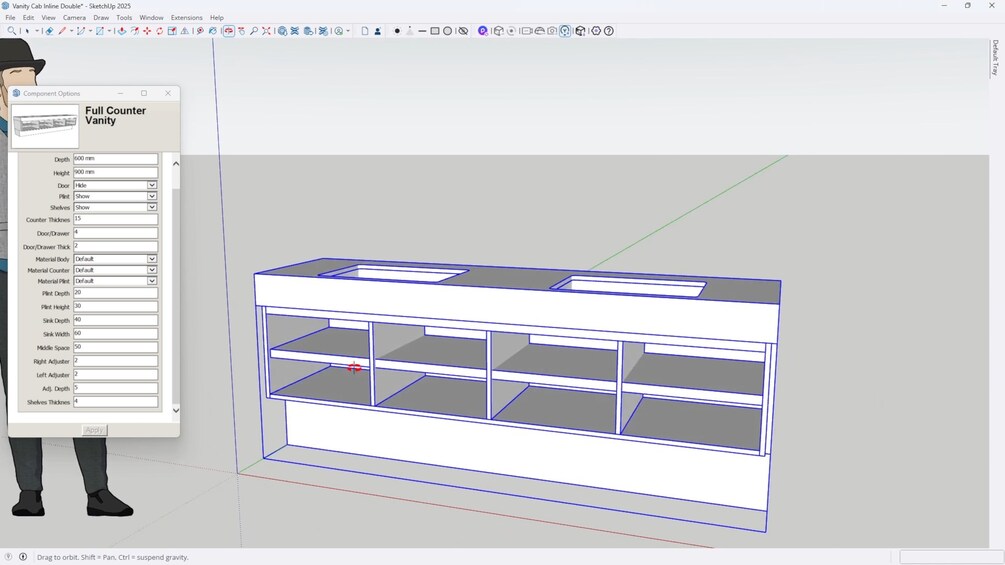Click the Component Options scroll up arrow
Image resolution: width=1005 pixels, height=565 pixels.
point(176,163)
